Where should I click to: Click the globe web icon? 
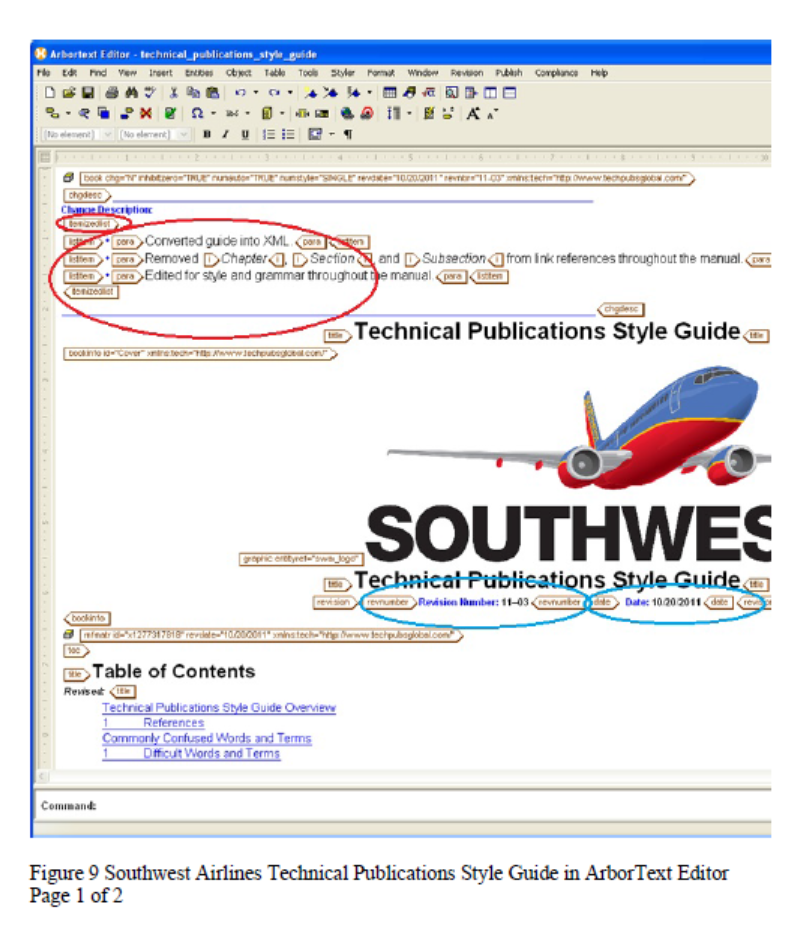[x=347, y=113]
